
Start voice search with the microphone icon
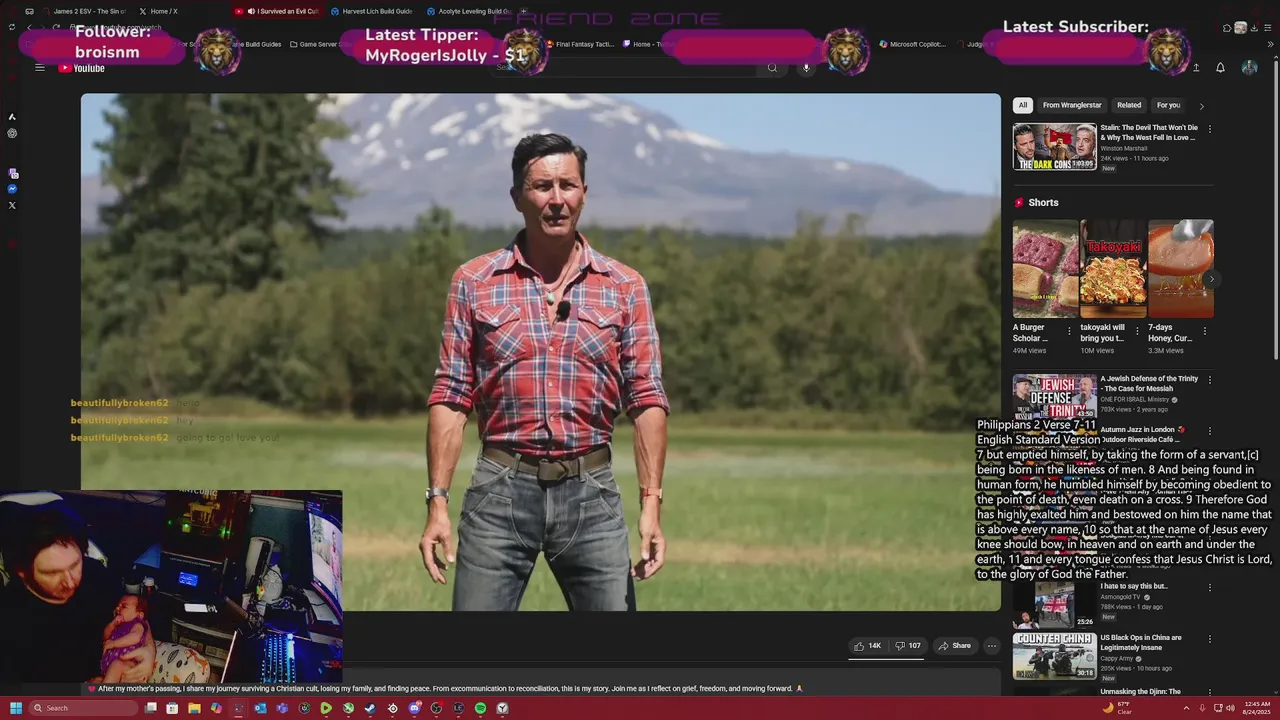coord(806,68)
